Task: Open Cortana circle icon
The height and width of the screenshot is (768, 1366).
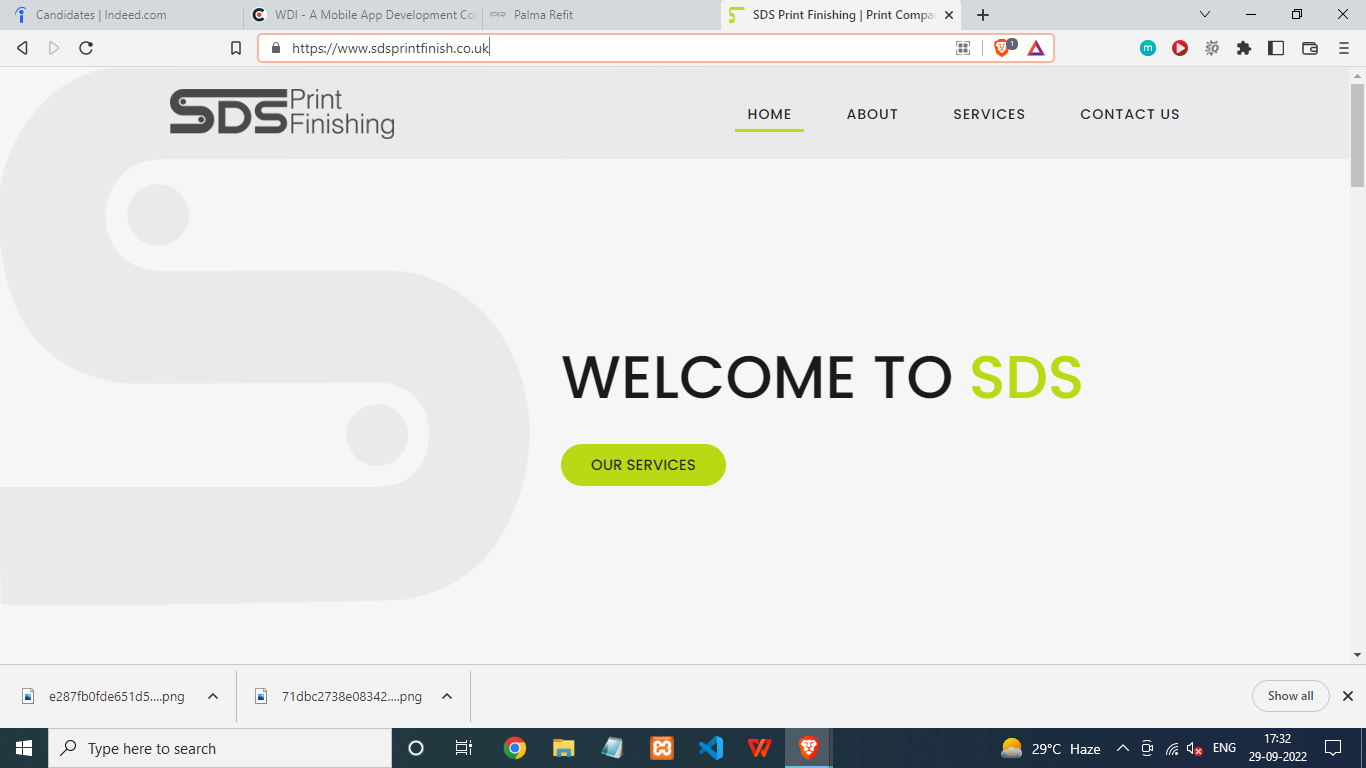Action: pos(416,748)
